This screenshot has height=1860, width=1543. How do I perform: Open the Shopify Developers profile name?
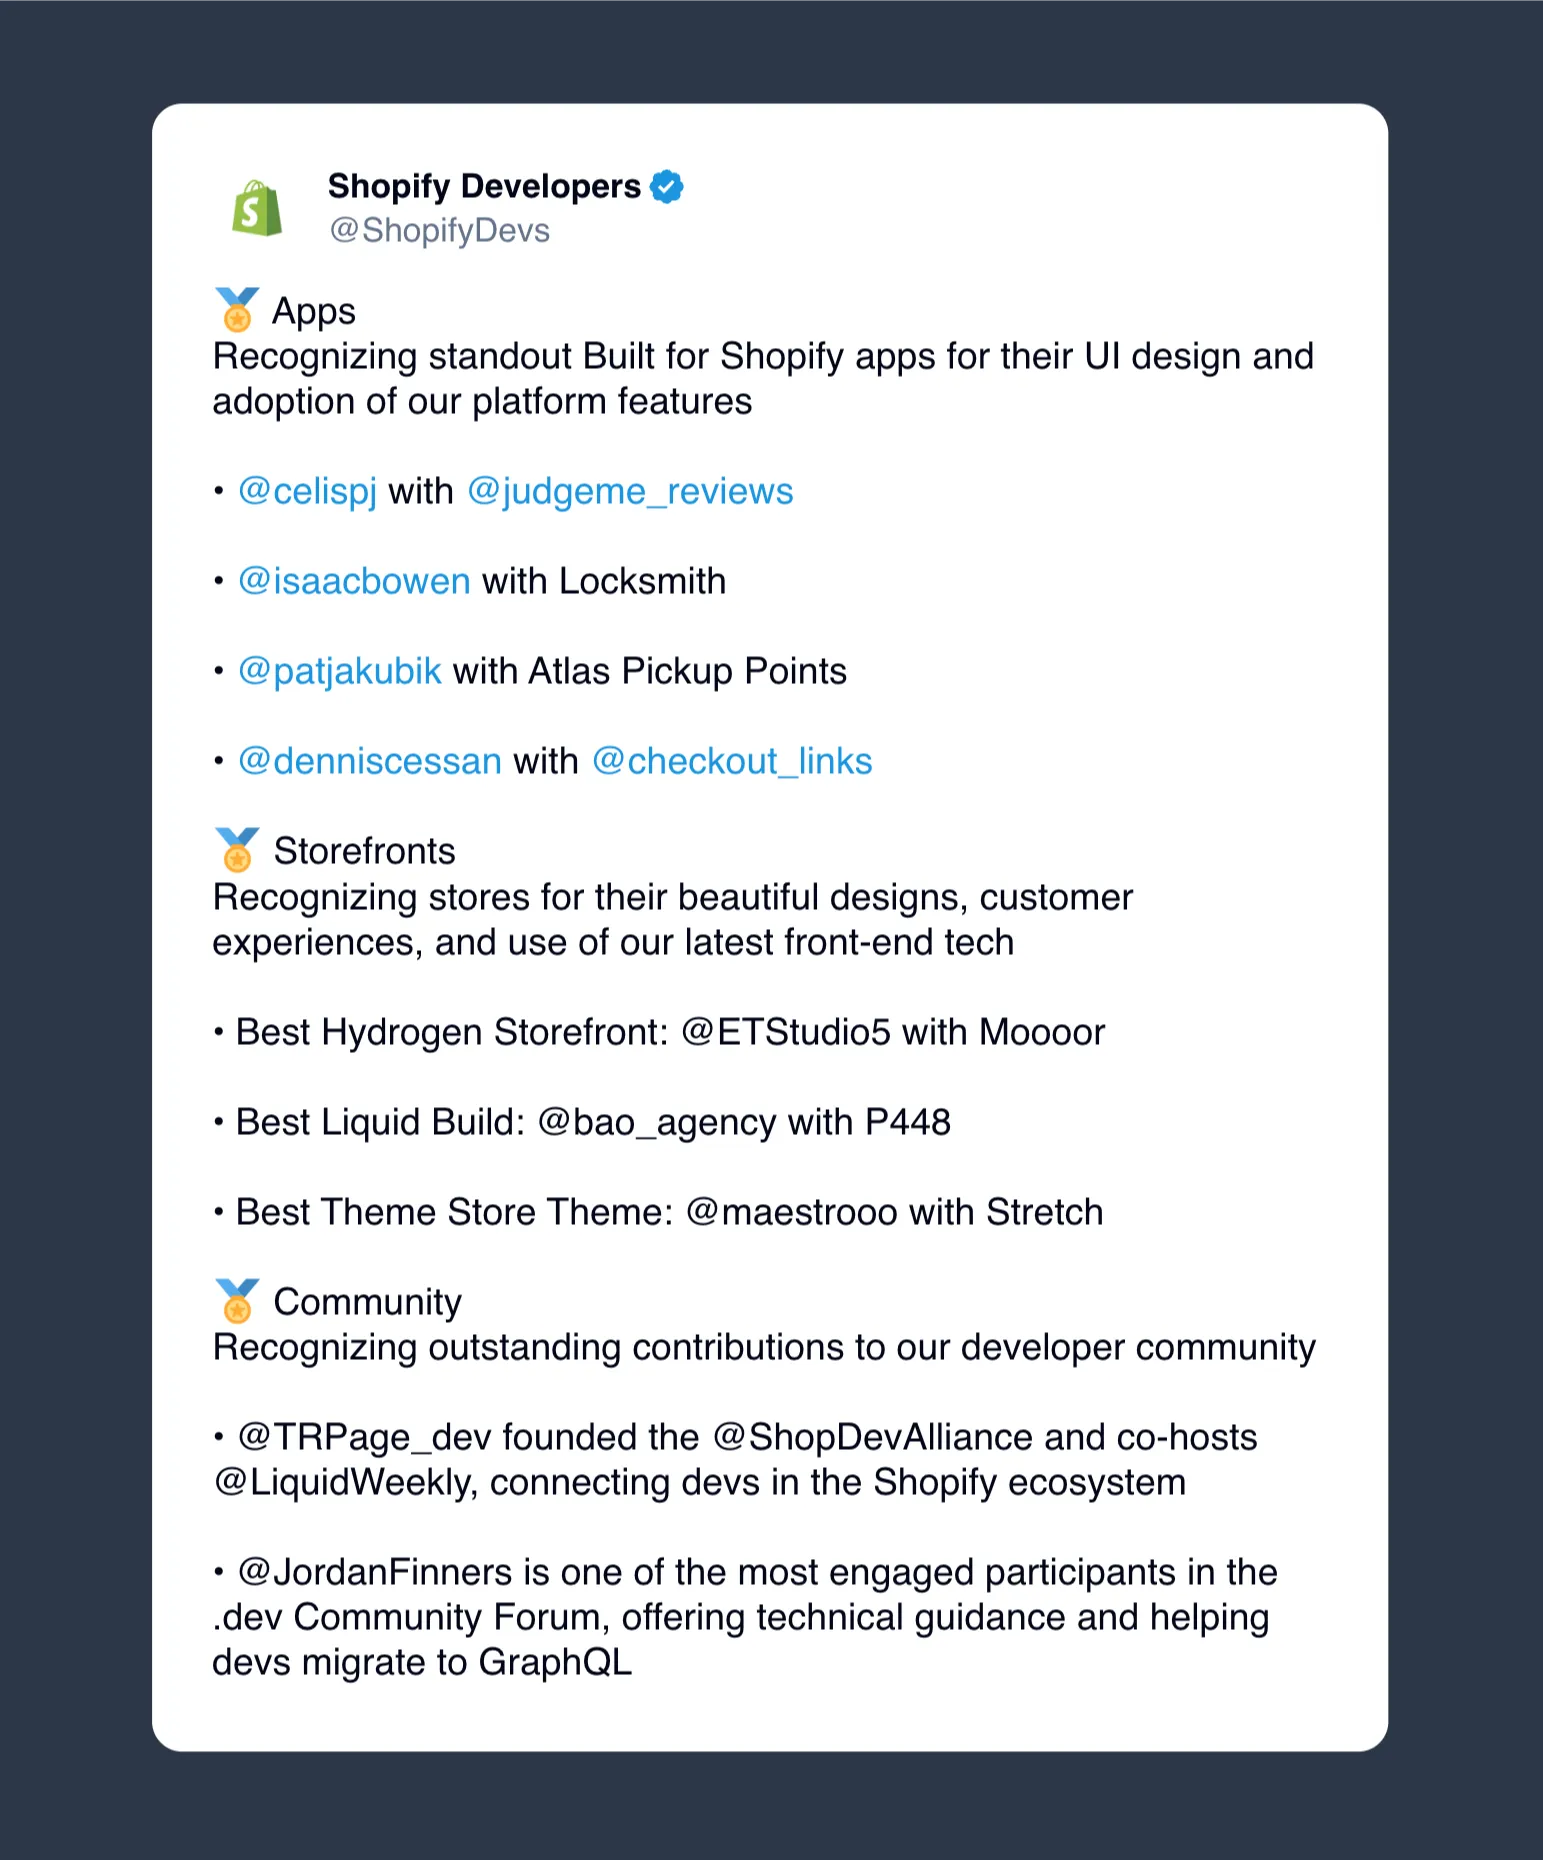484,187
